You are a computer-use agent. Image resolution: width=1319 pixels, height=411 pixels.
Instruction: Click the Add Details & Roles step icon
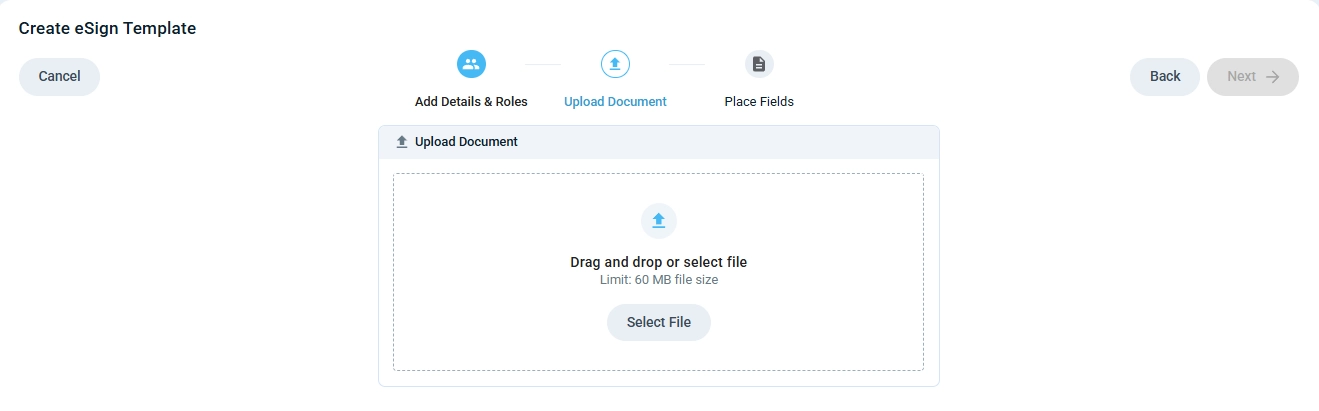(471, 64)
